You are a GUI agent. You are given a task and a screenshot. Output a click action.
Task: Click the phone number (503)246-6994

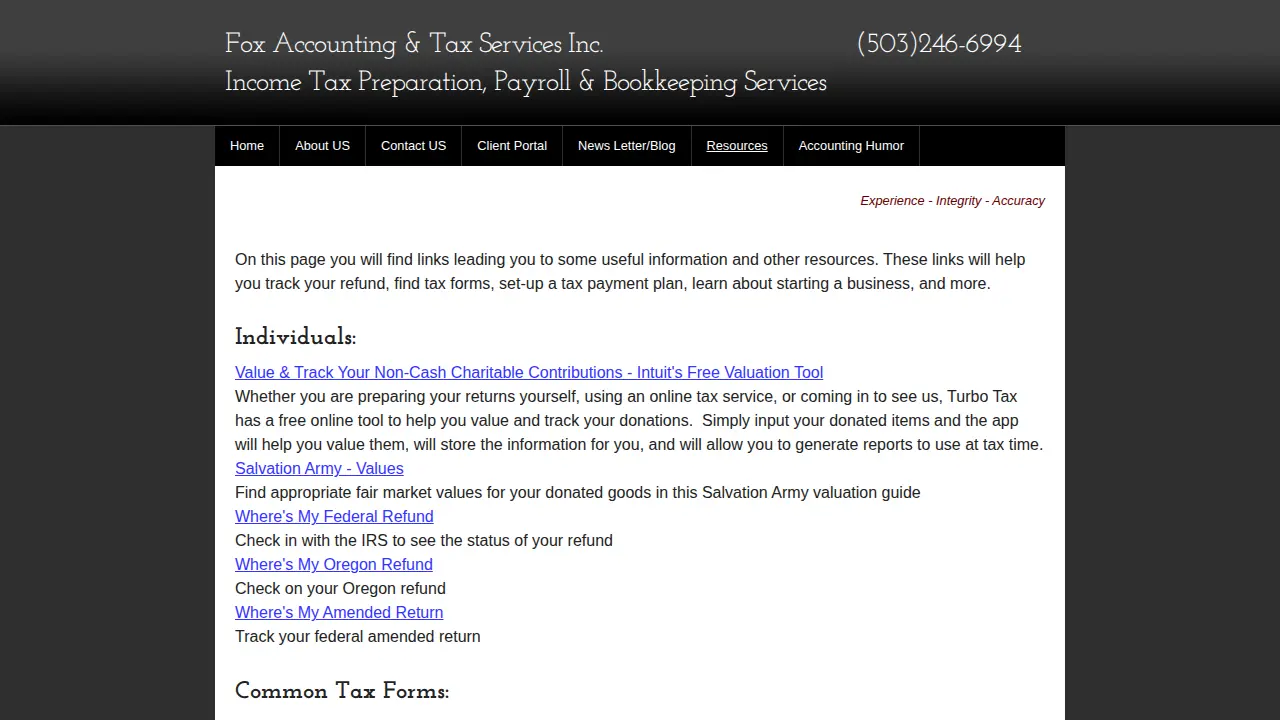(939, 44)
